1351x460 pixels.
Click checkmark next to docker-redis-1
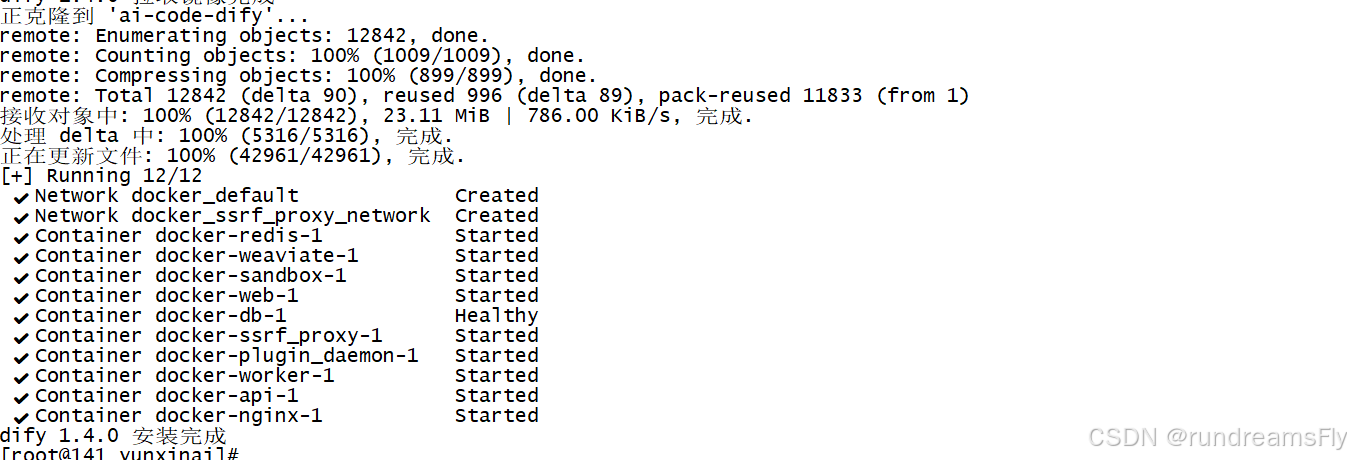point(21,237)
